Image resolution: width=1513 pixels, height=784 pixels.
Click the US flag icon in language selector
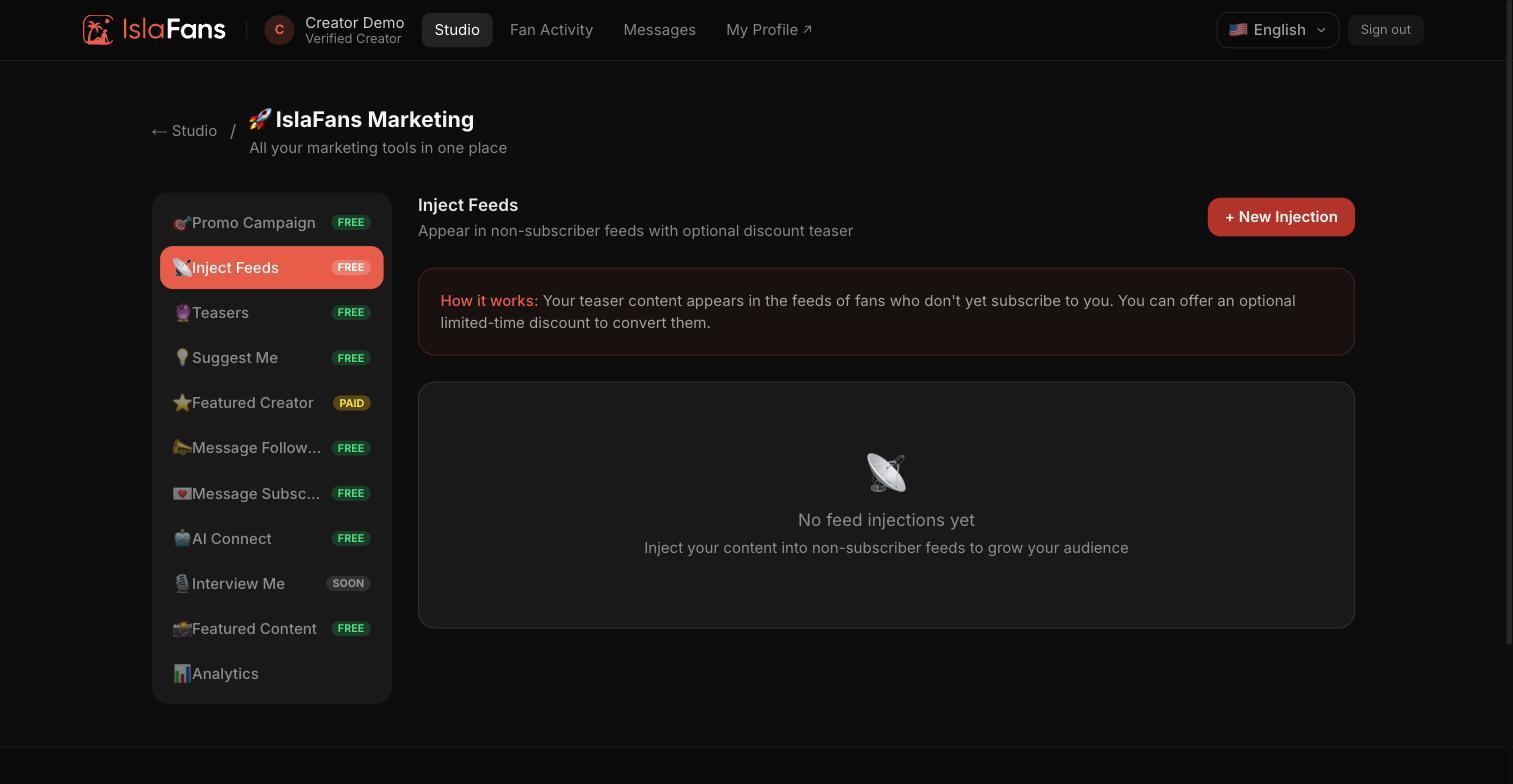click(x=1238, y=30)
